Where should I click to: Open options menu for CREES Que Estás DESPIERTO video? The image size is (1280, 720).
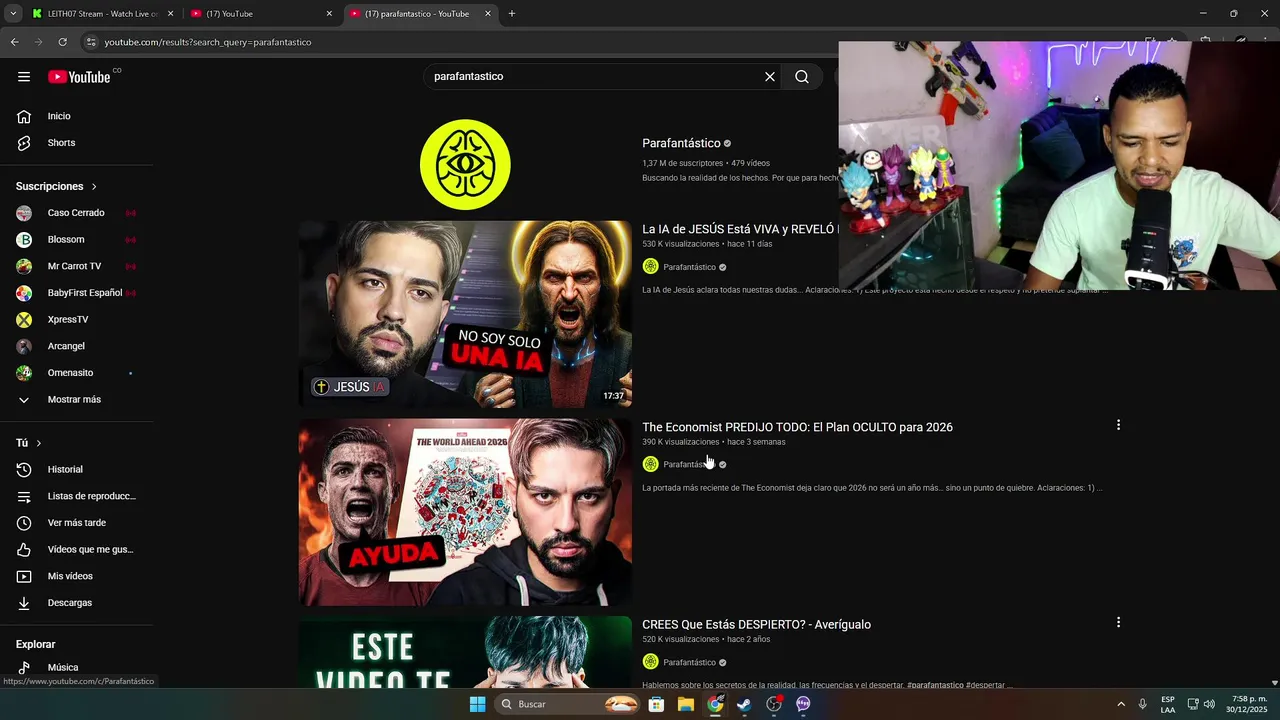pyautogui.click(x=1118, y=622)
